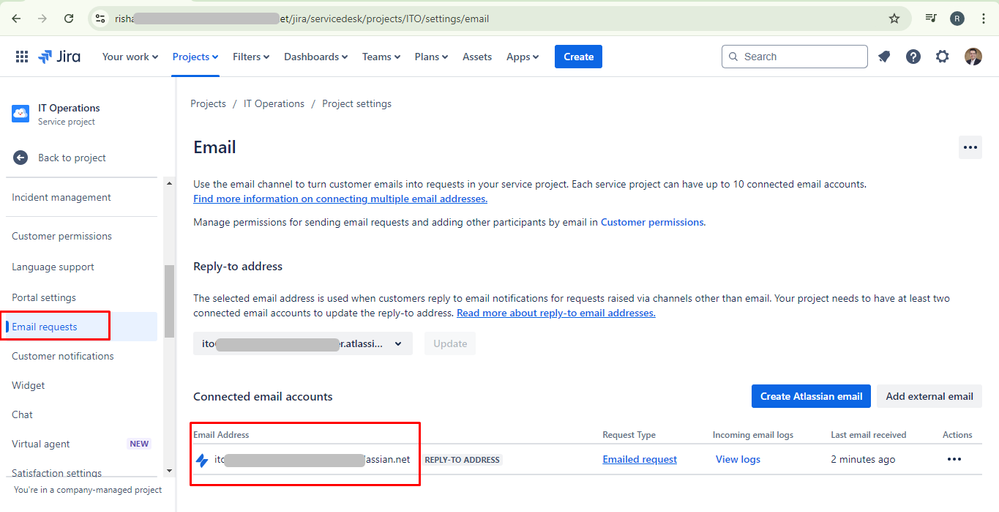The width and height of the screenshot is (999, 512).
Task: Click into the Jira Search field
Action: point(794,57)
